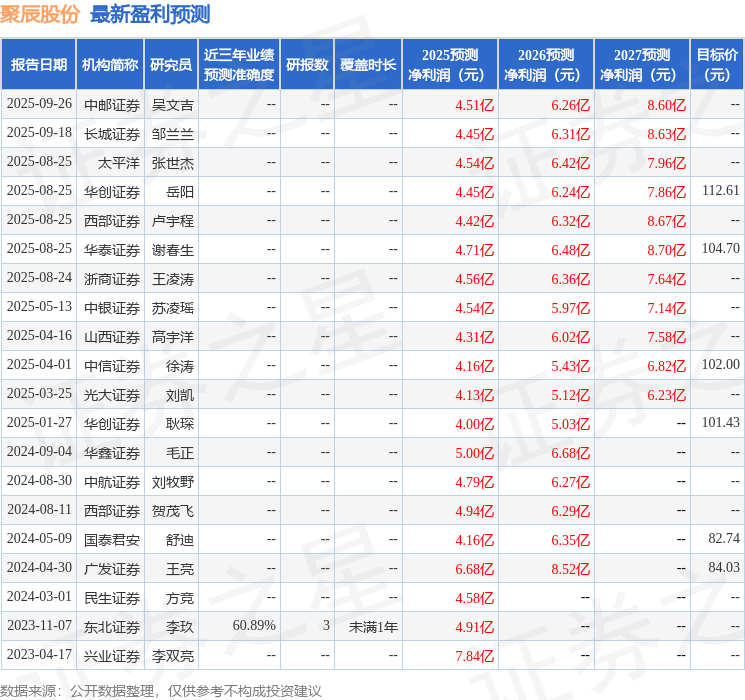
Task: Click the 研究员 column header
Action: point(171,65)
